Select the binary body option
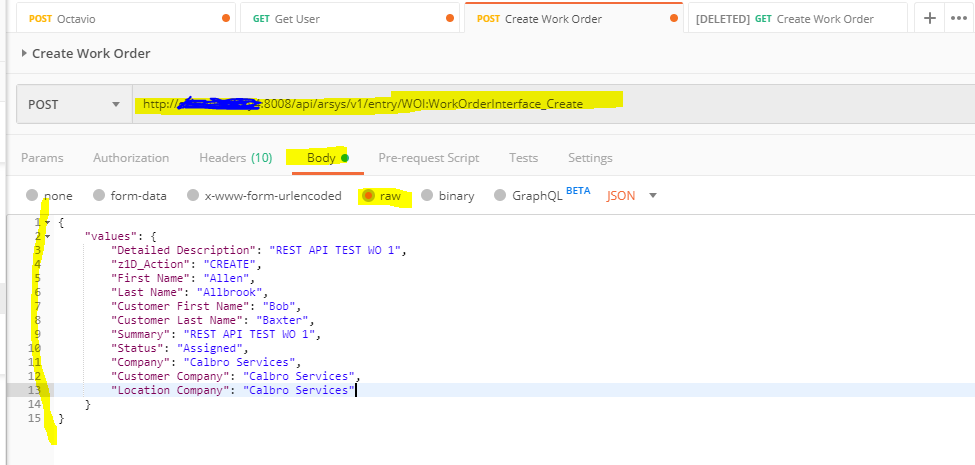 [427, 196]
